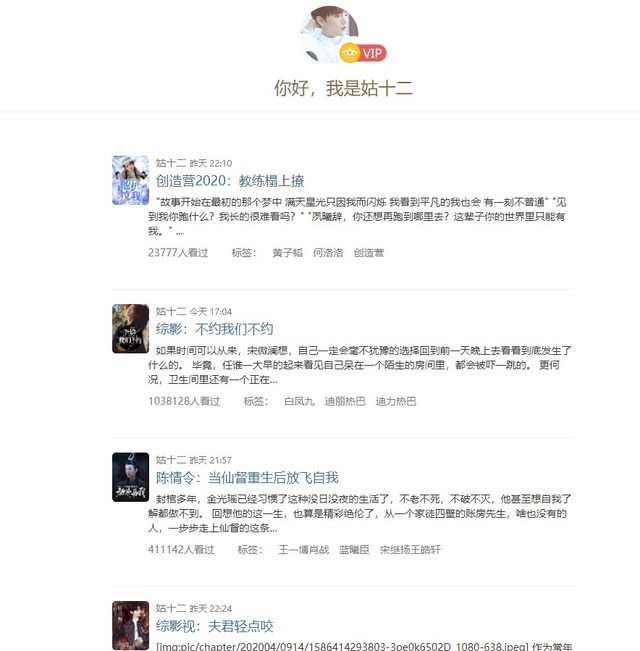Open story title 综影视：夫君轻点咬
640x651 pixels.
click(x=215, y=626)
